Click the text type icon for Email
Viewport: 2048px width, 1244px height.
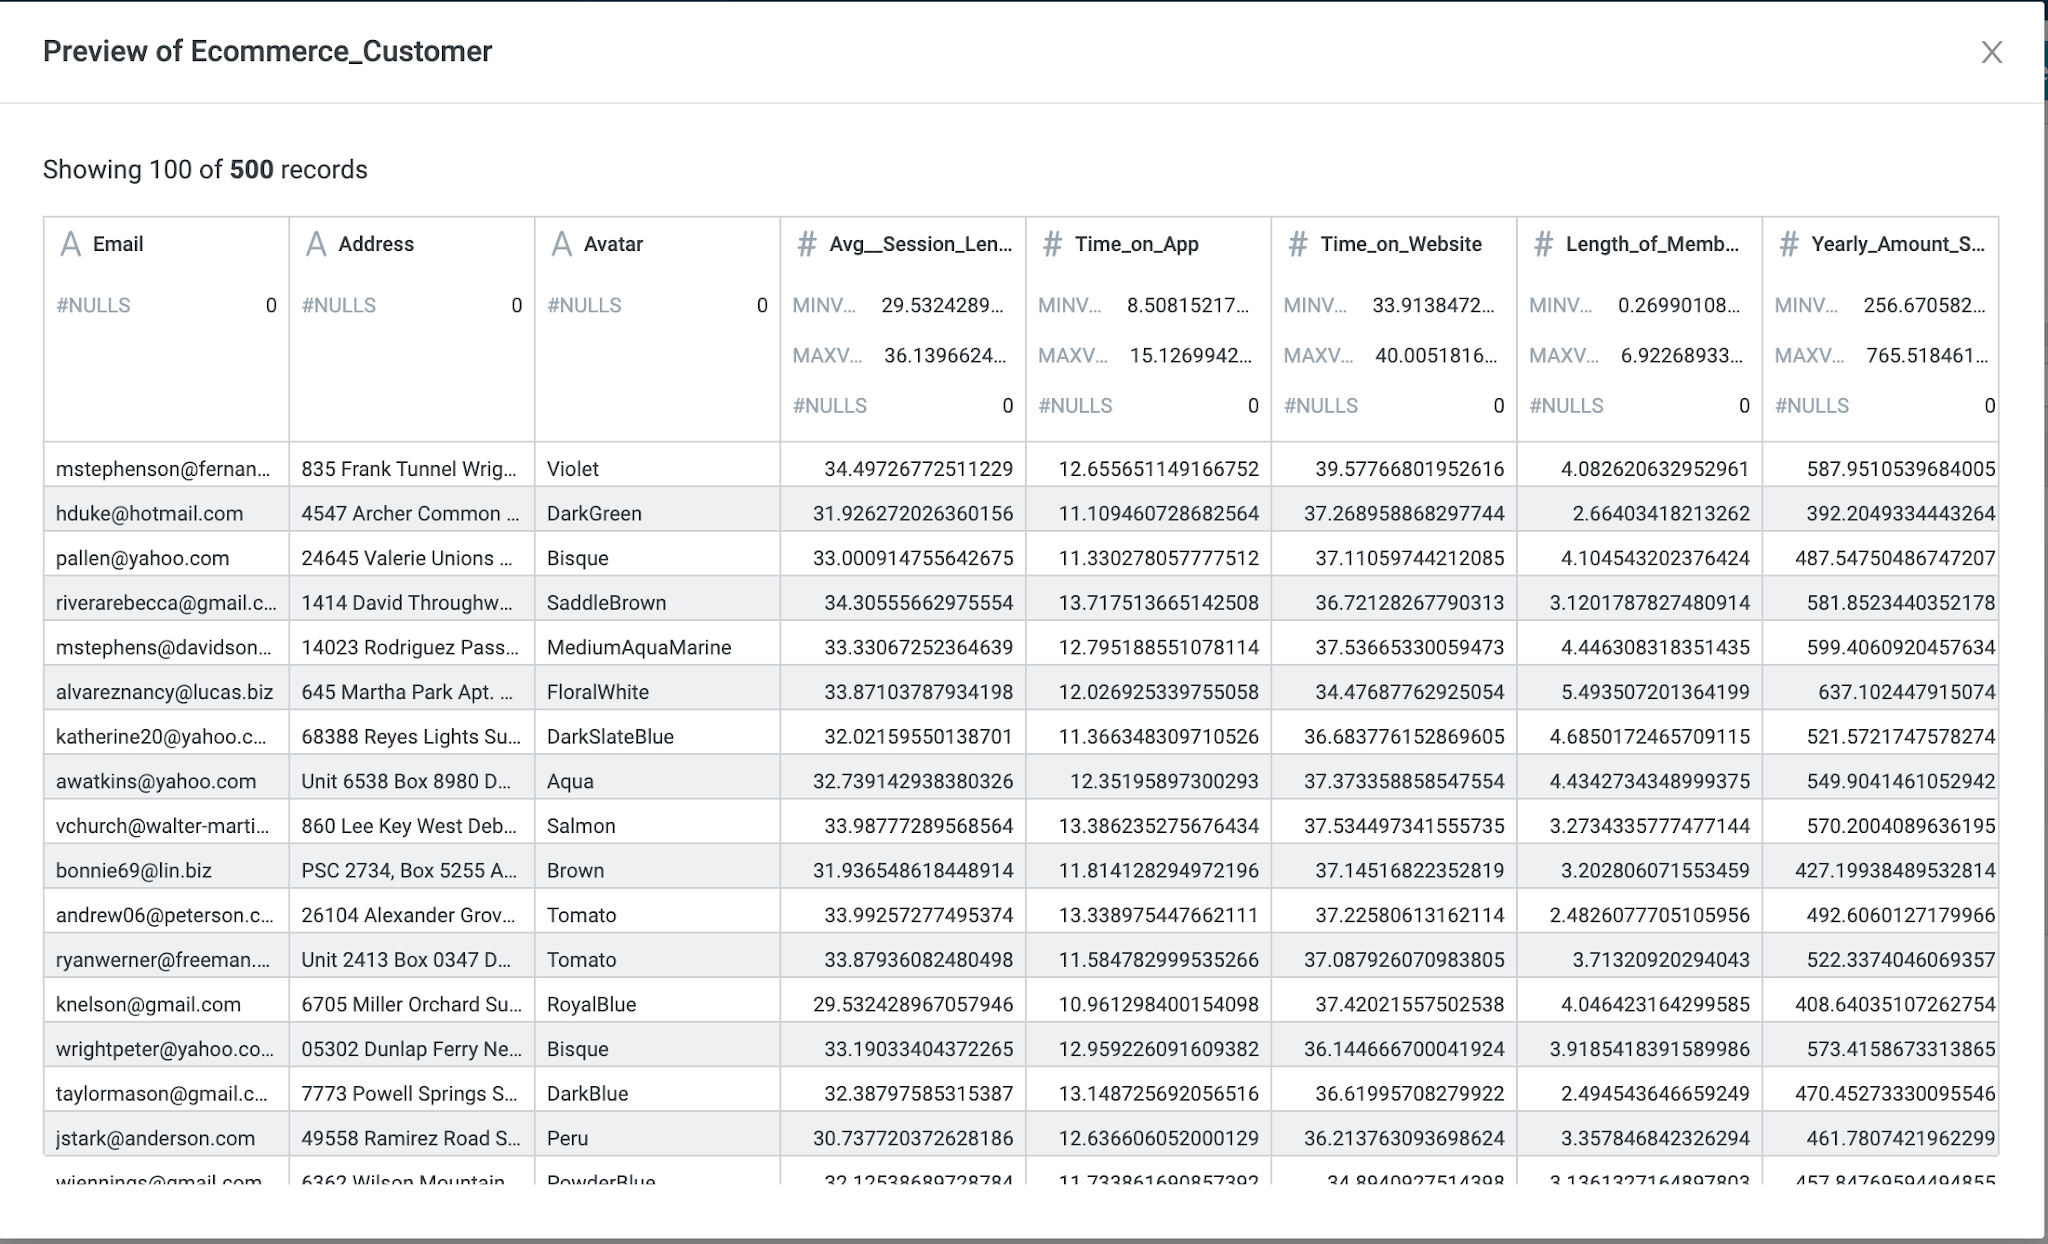click(70, 244)
